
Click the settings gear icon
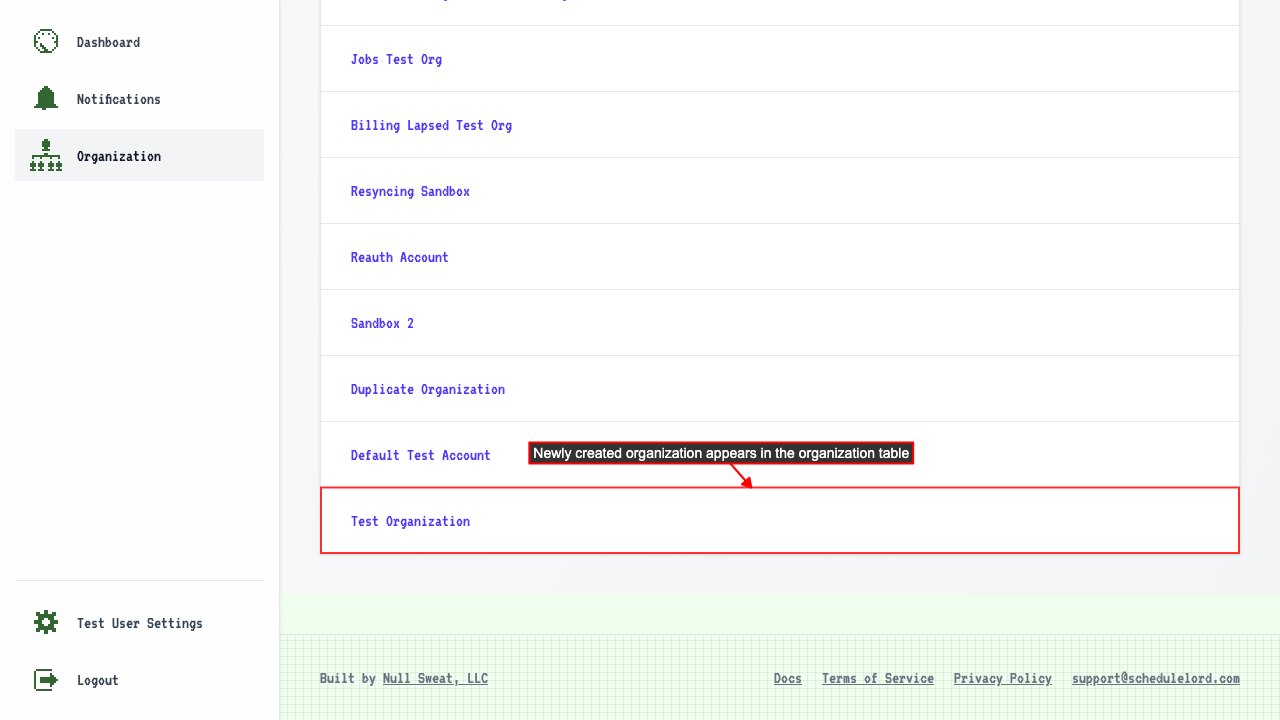[x=46, y=622]
